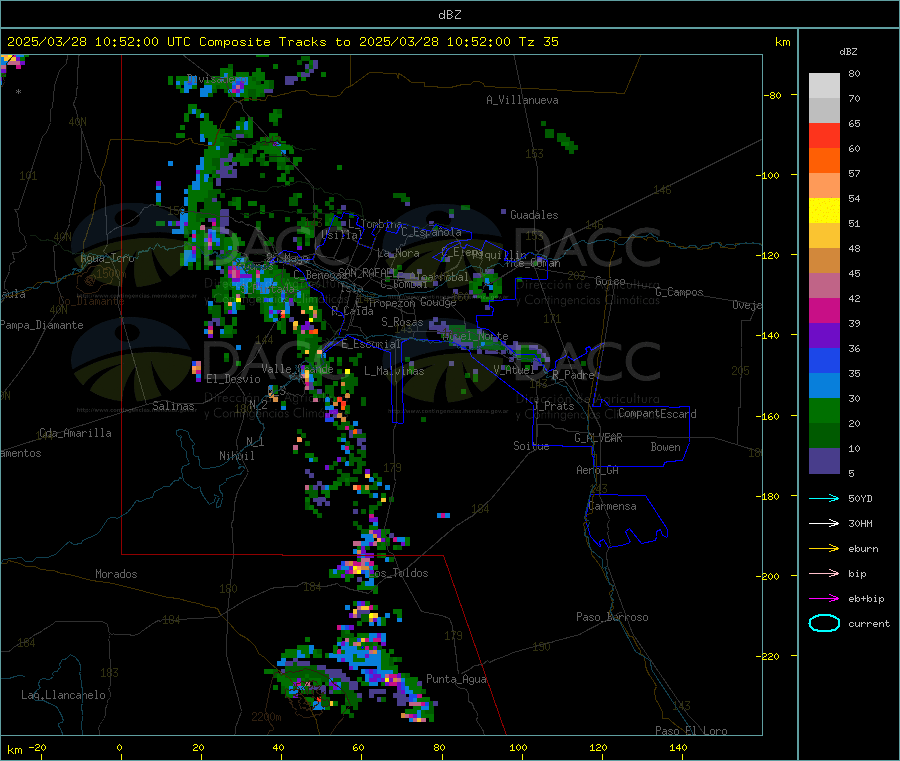900x761 pixels.
Task: Click the Soitue location label
Action: pyautogui.click(x=531, y=446)
